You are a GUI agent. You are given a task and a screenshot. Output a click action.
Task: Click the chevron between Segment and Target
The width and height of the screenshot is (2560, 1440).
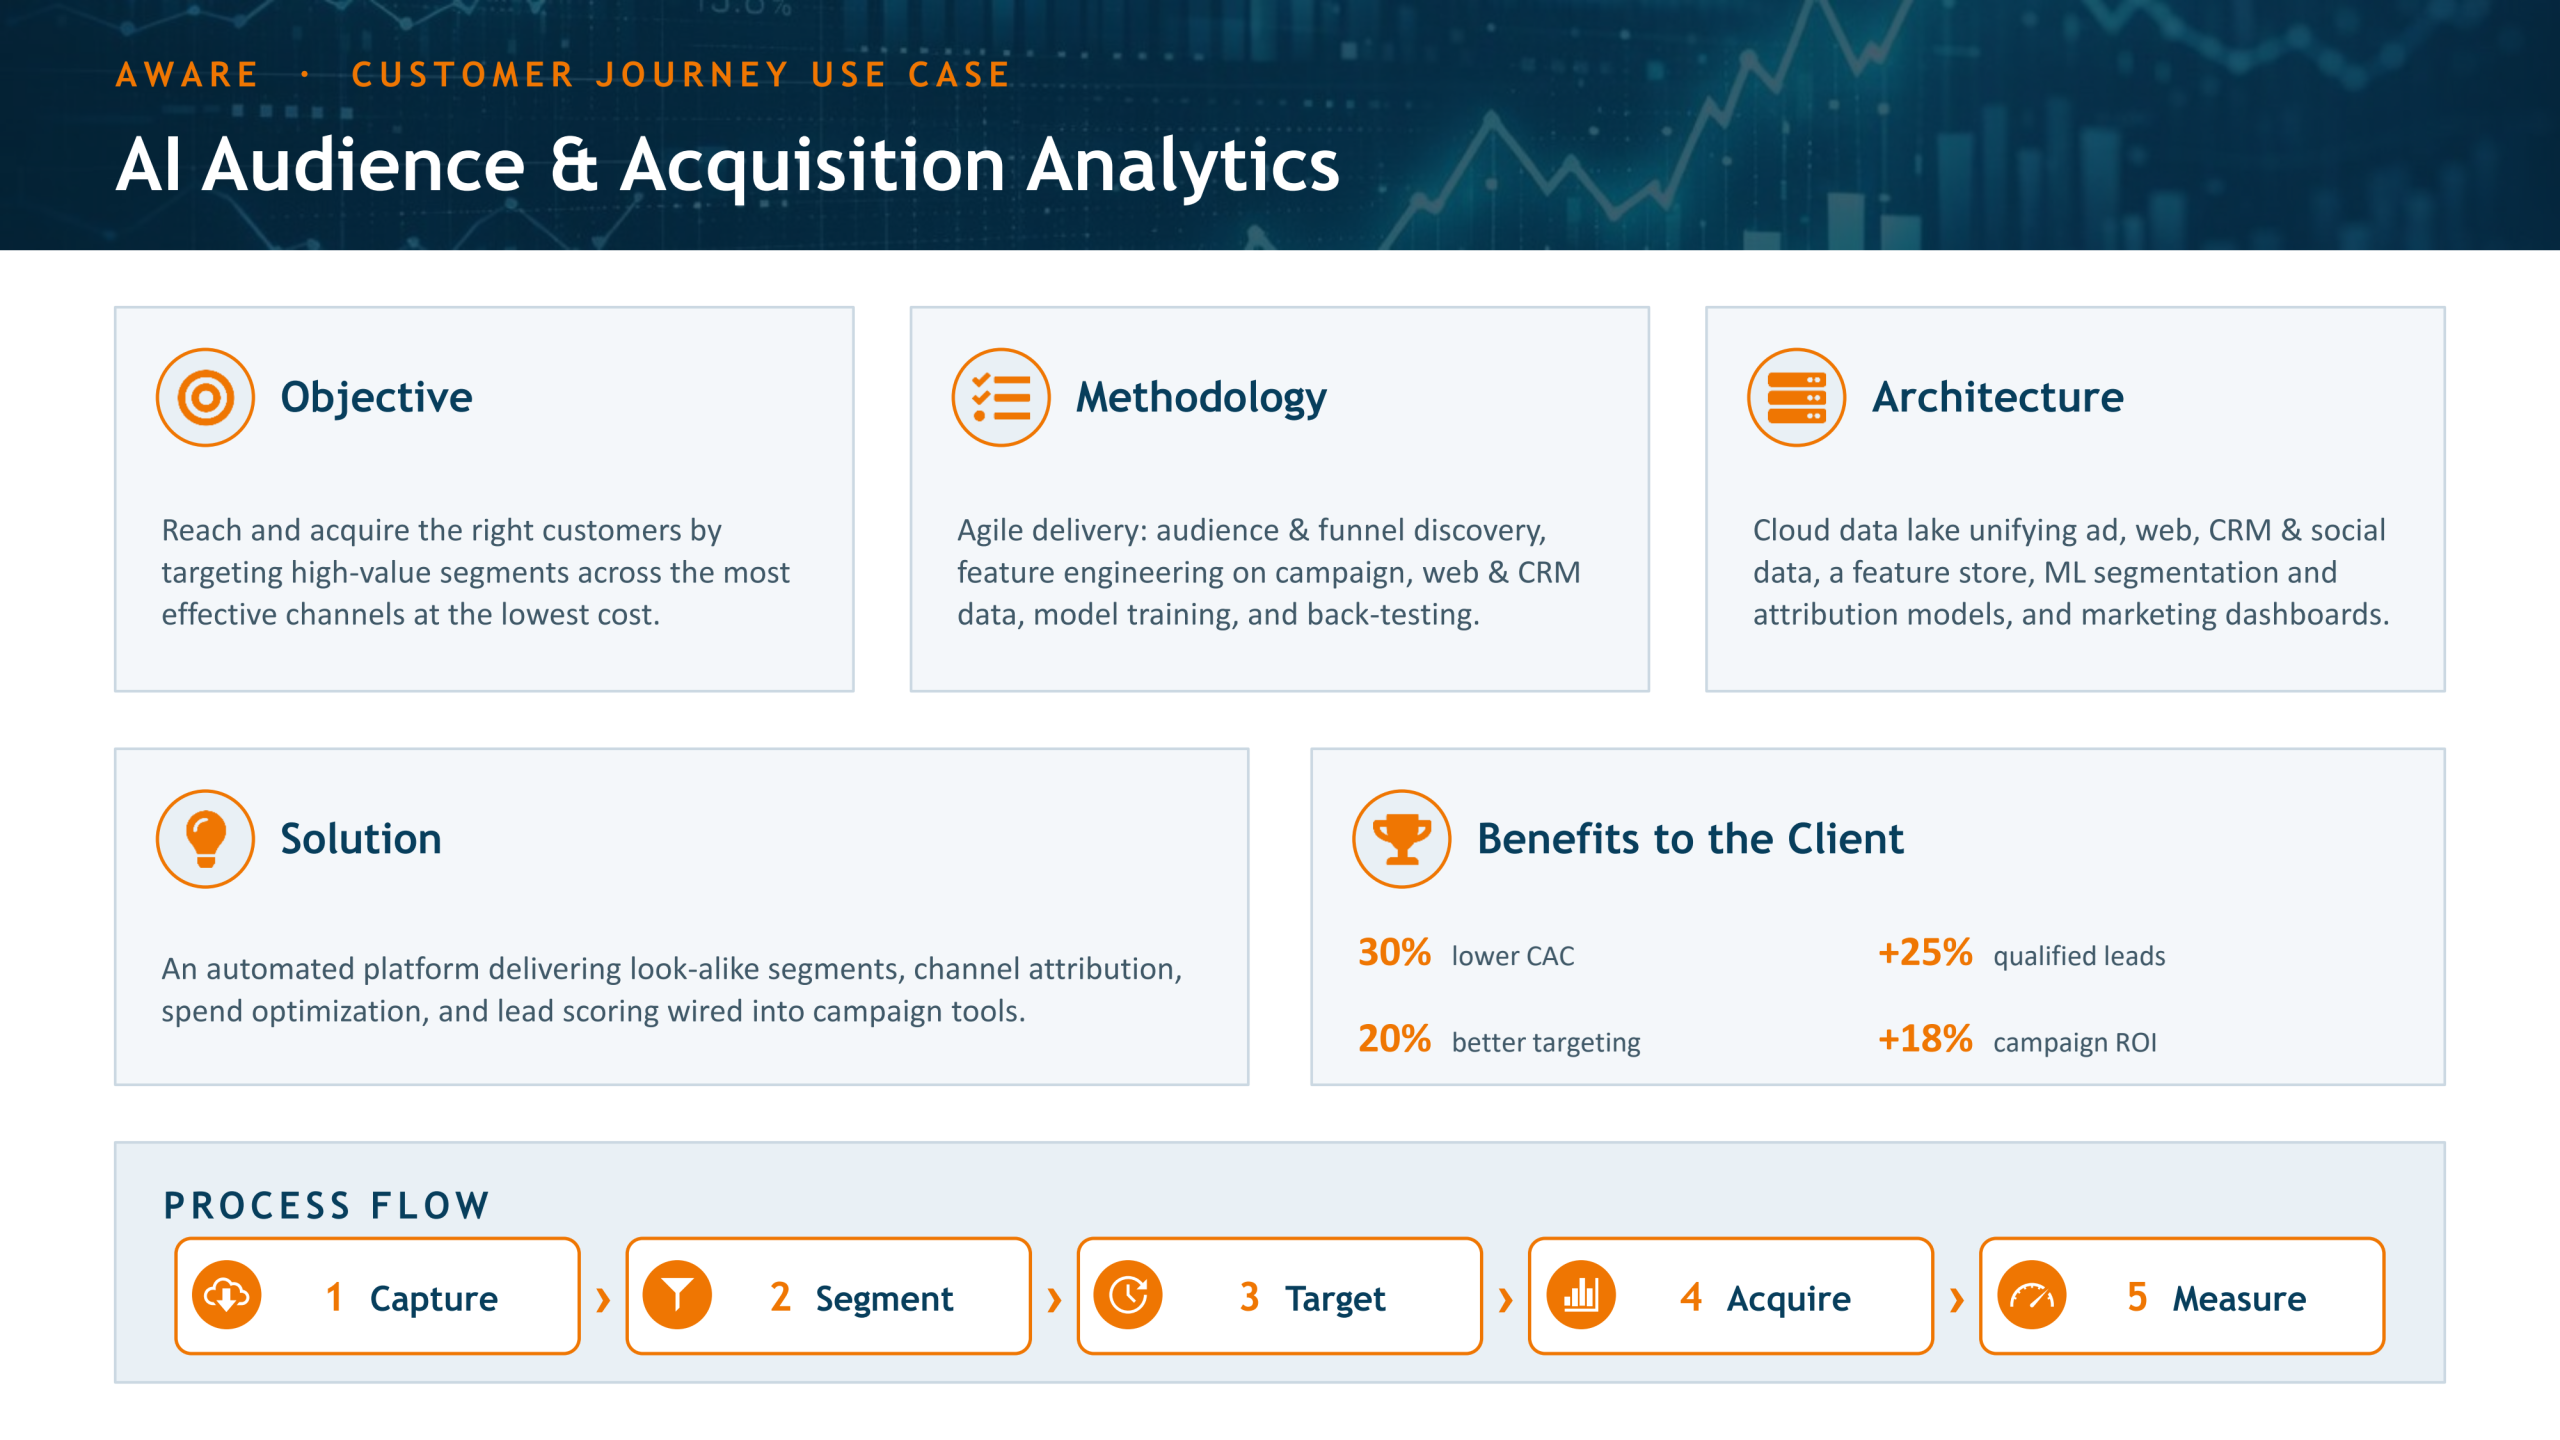1054,1300
